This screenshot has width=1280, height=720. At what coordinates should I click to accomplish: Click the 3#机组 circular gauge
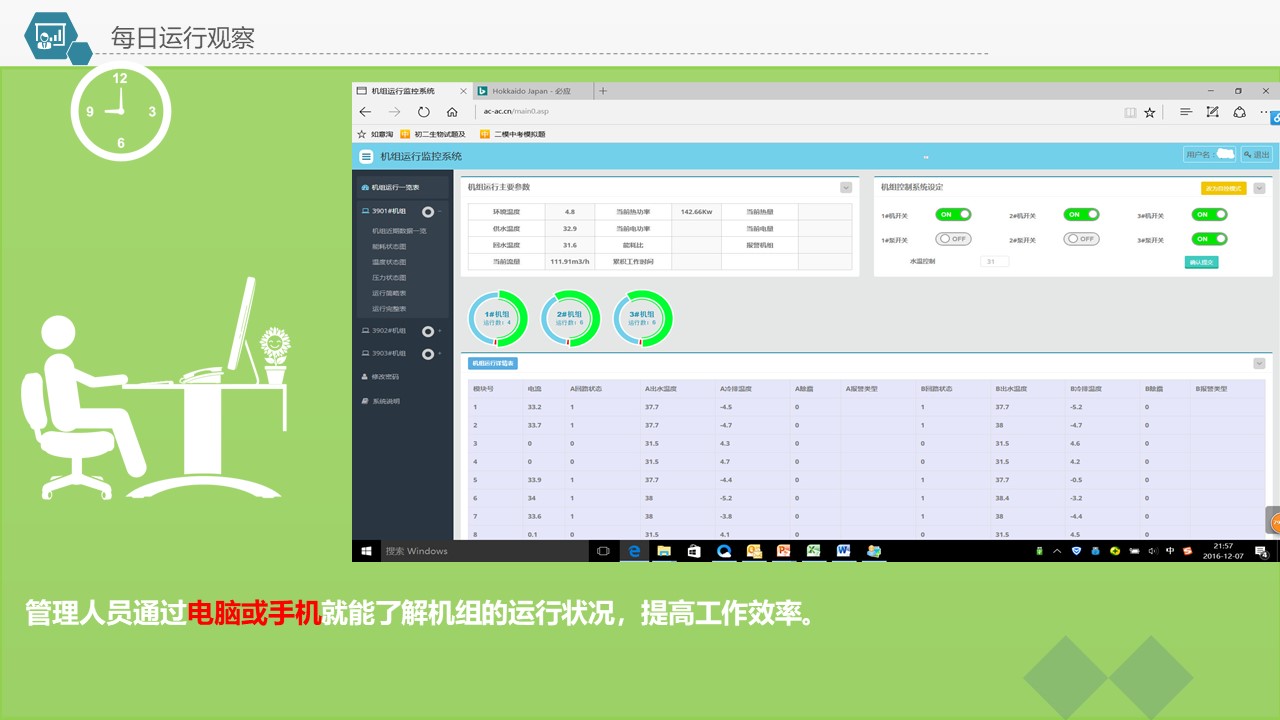(642, 319)
